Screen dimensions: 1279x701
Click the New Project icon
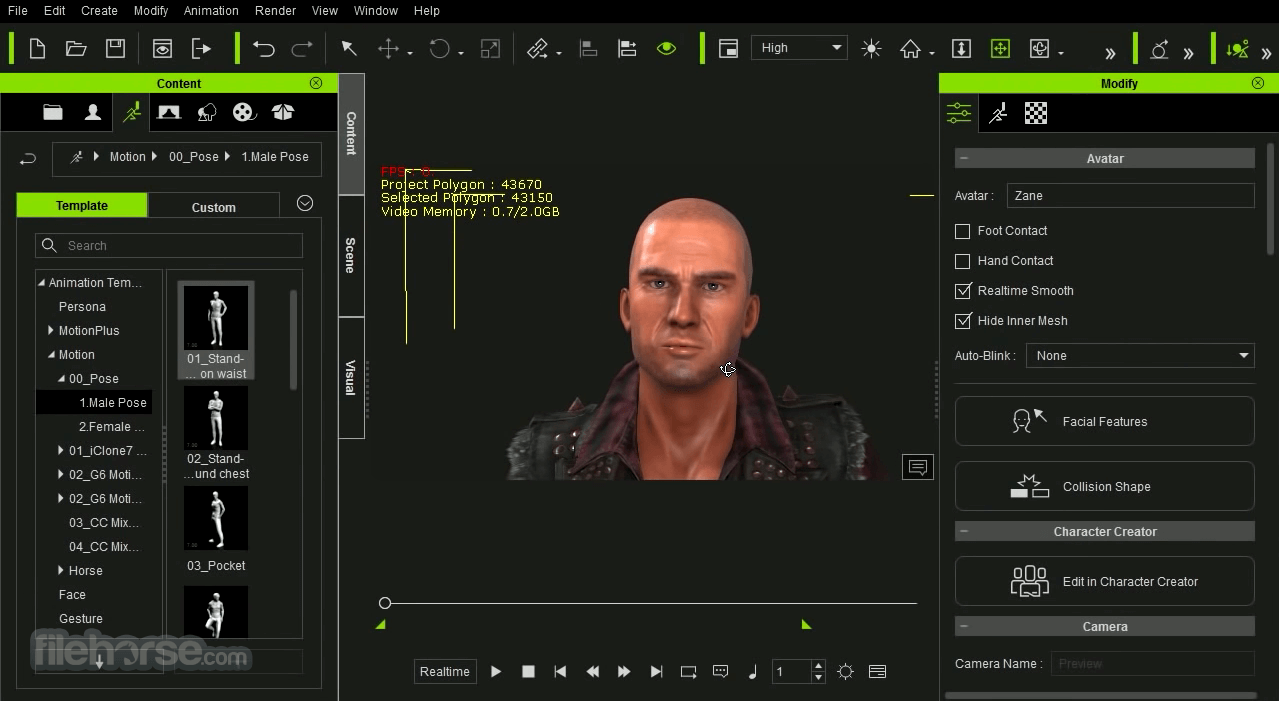click(37, 48)
